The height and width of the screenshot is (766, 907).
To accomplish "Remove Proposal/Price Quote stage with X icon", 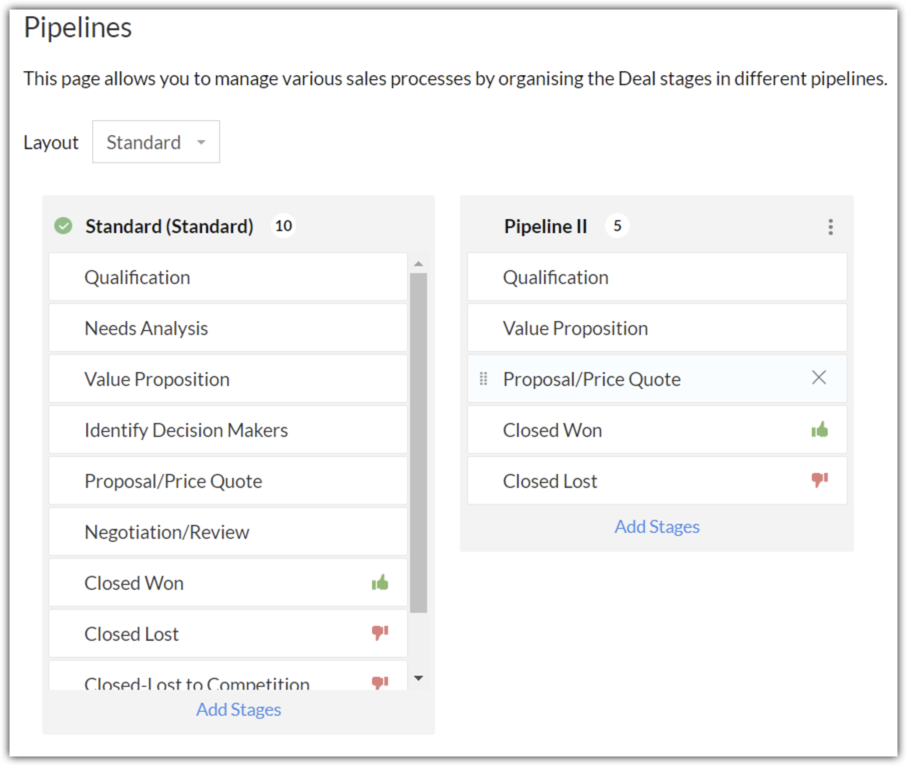I will (x=819, y=378).
